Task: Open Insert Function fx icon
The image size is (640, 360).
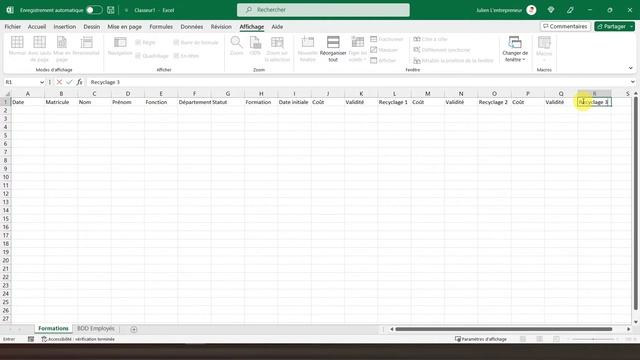Action: click(x=79, y=82)
